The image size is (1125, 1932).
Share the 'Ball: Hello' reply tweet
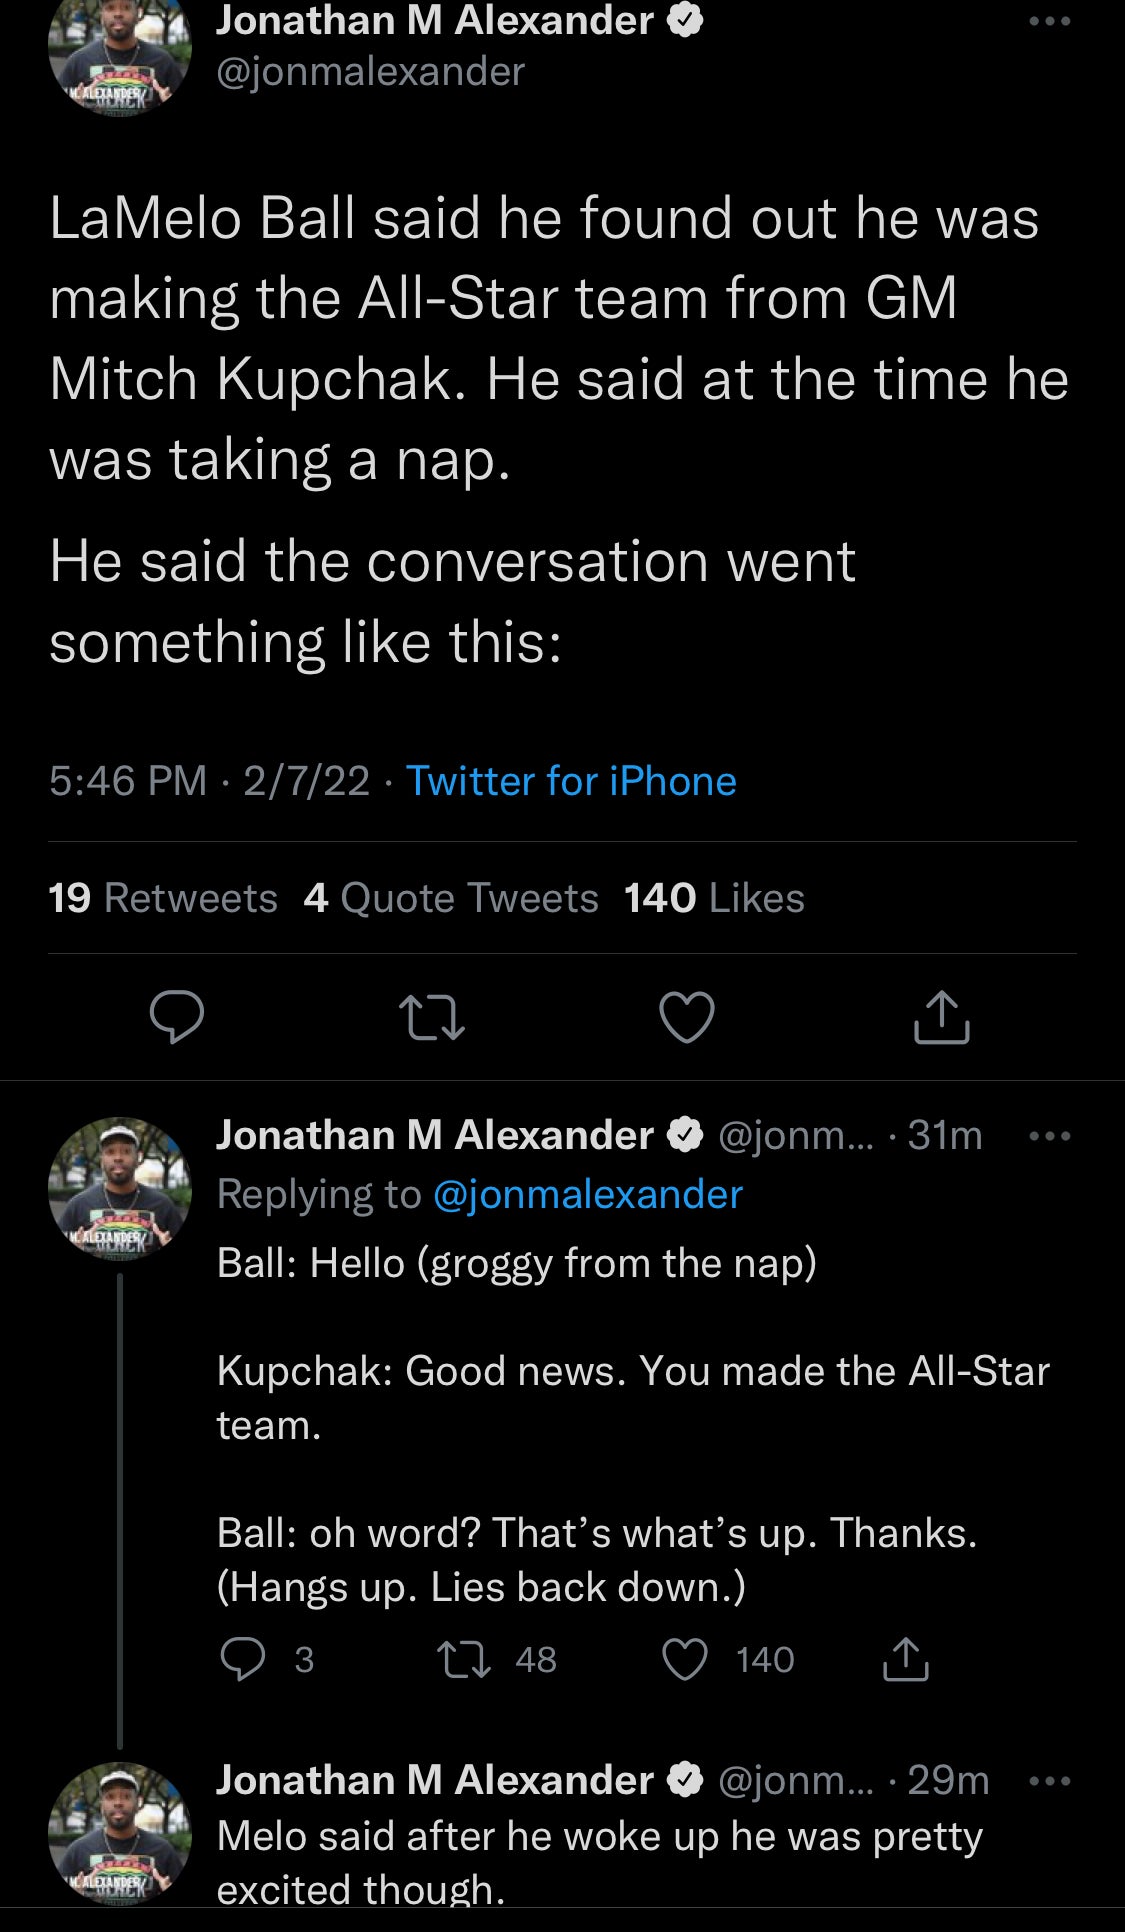click(x=906, y=1659)
